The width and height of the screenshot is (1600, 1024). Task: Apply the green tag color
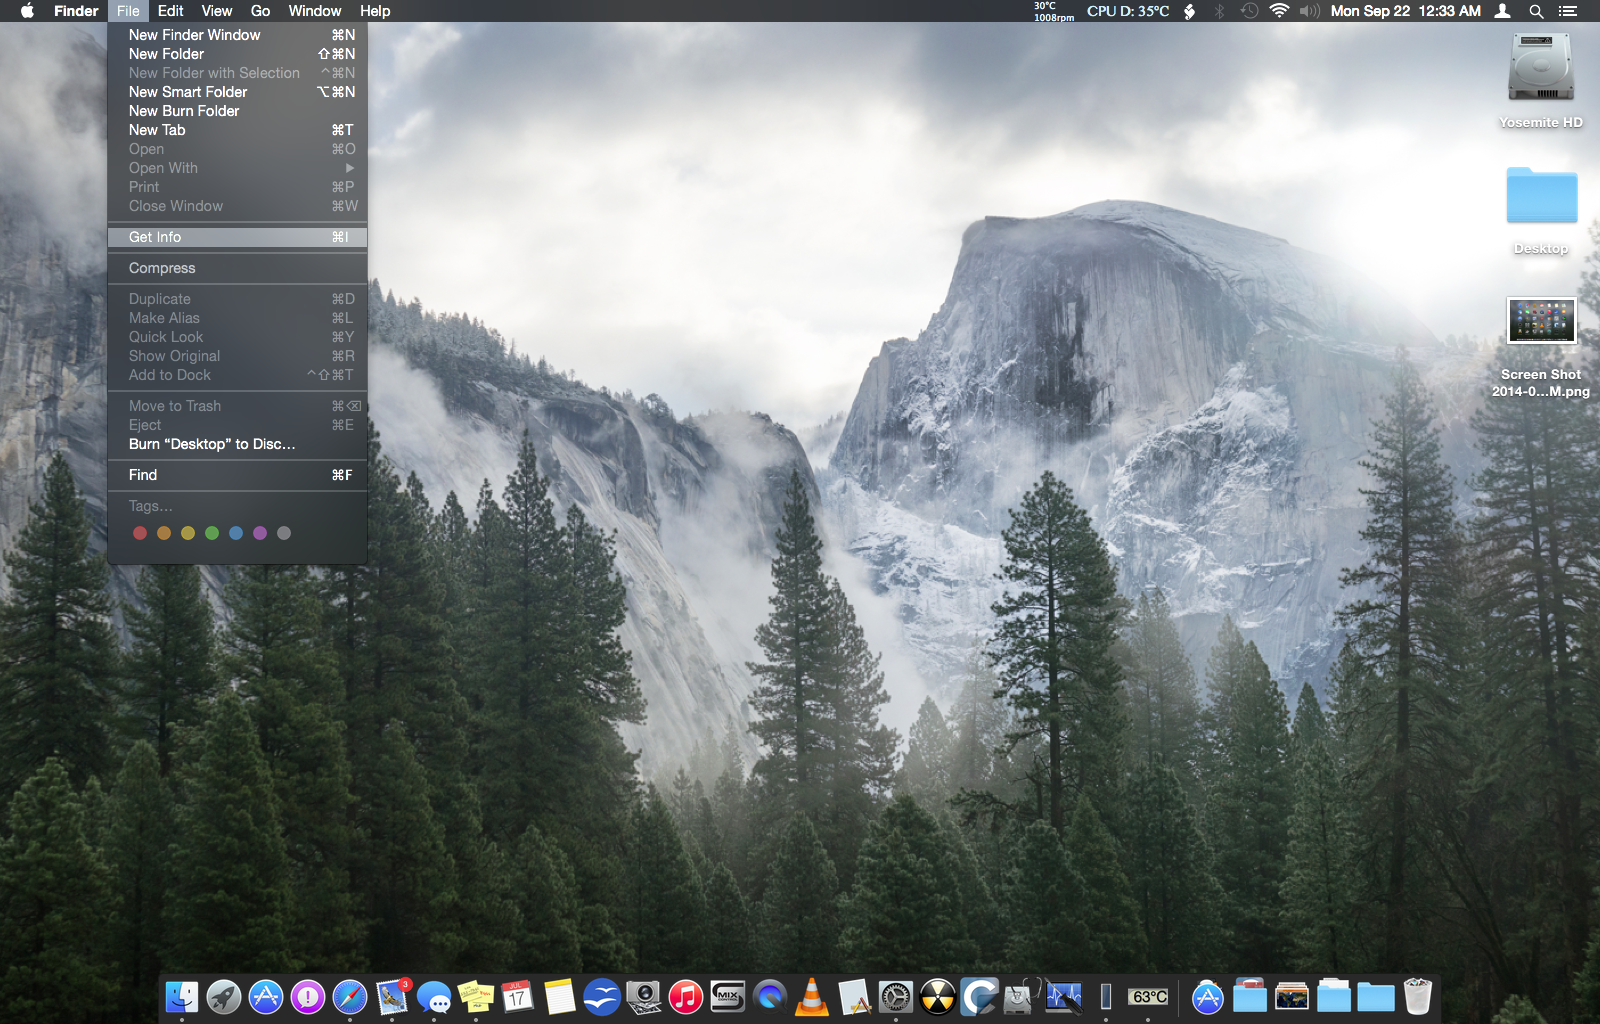tap(212, 533)
